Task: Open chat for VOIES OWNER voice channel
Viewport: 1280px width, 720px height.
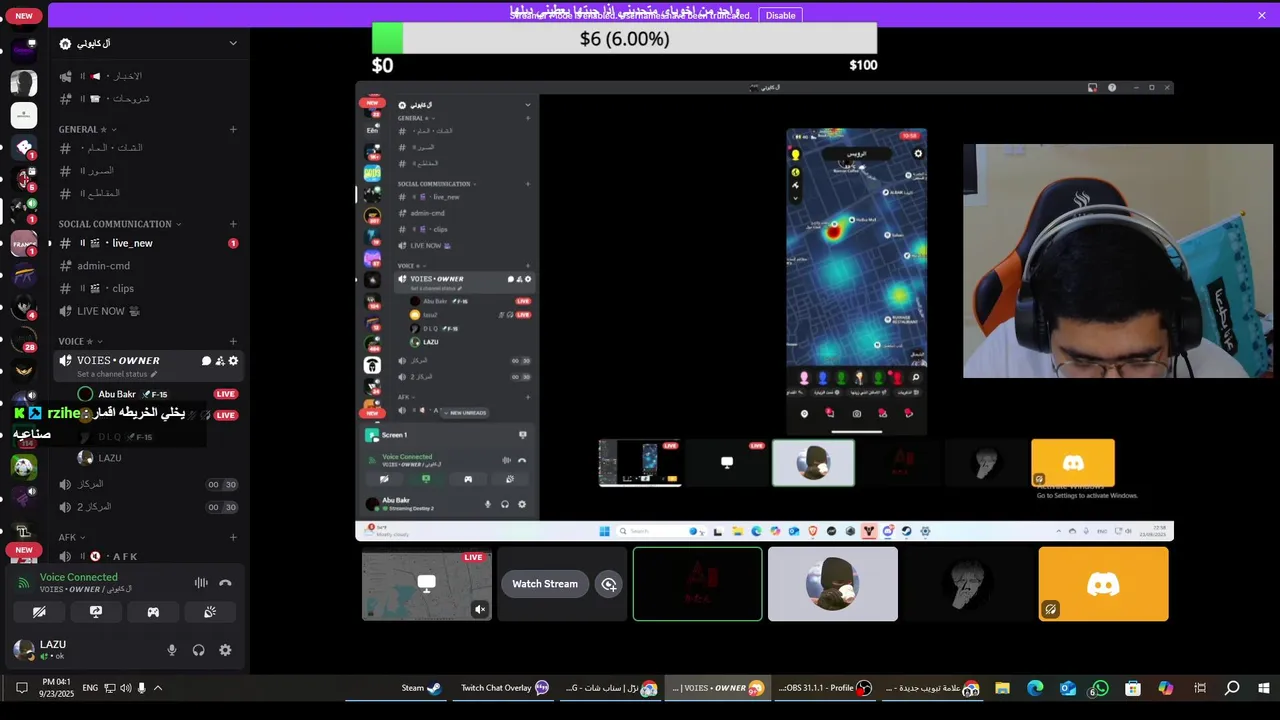Action: click(x=207, y=361)
